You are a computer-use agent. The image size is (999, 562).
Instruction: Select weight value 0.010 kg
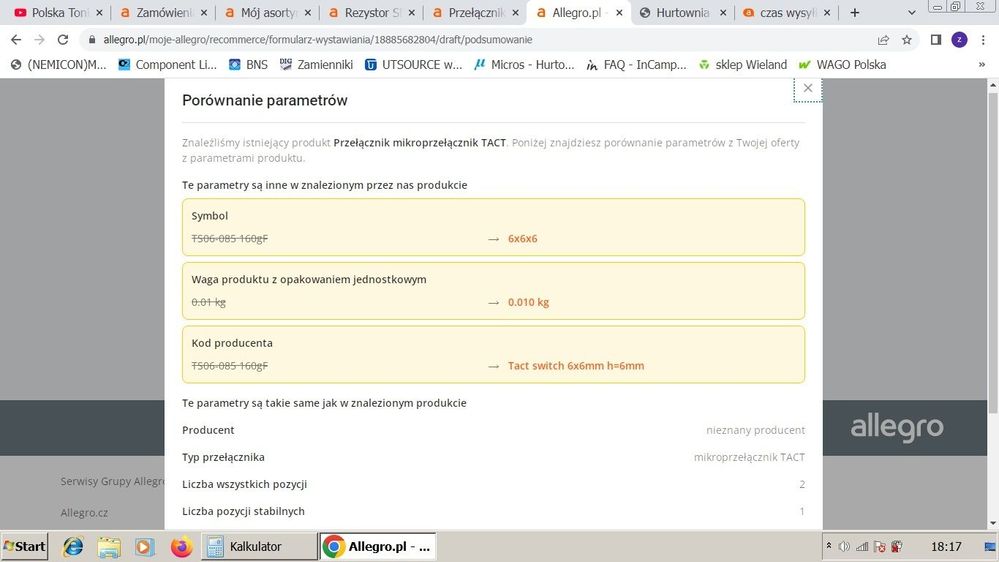528,302
